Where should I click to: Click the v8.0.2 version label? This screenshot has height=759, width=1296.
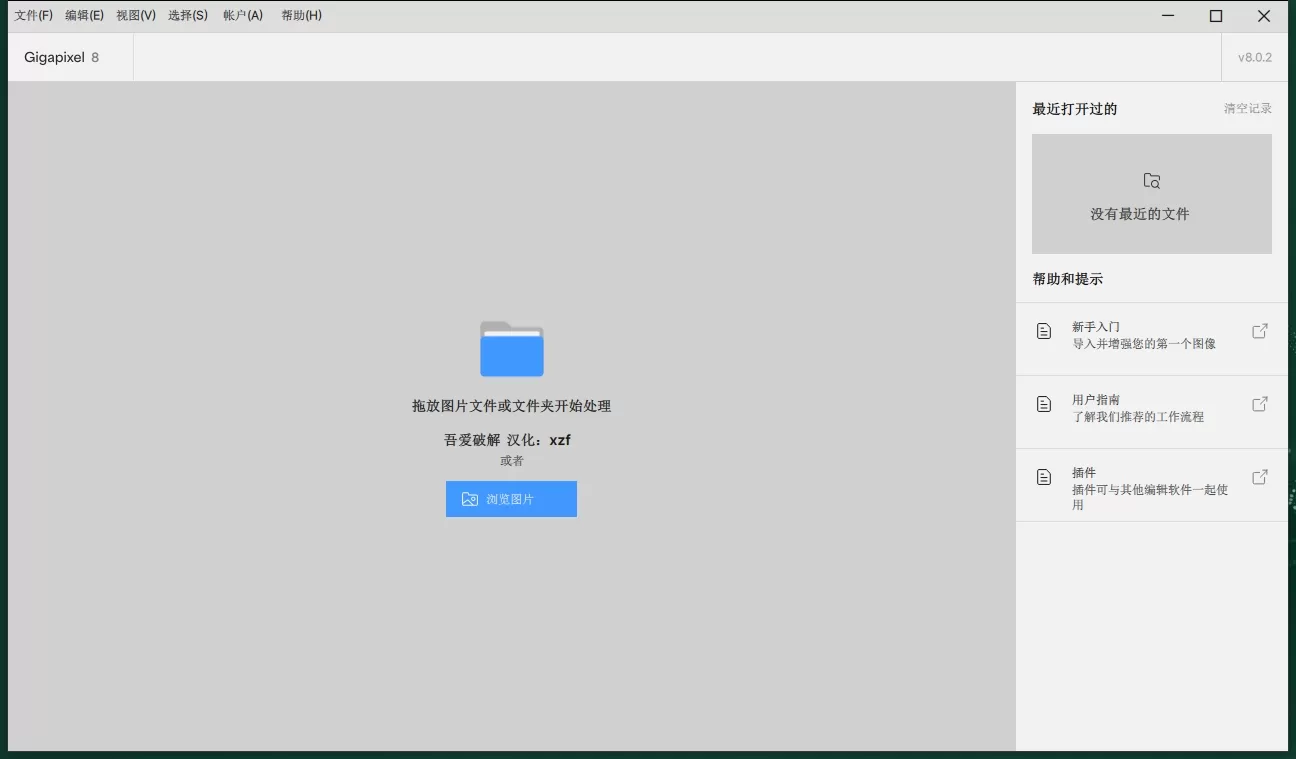pos(1254,57)
